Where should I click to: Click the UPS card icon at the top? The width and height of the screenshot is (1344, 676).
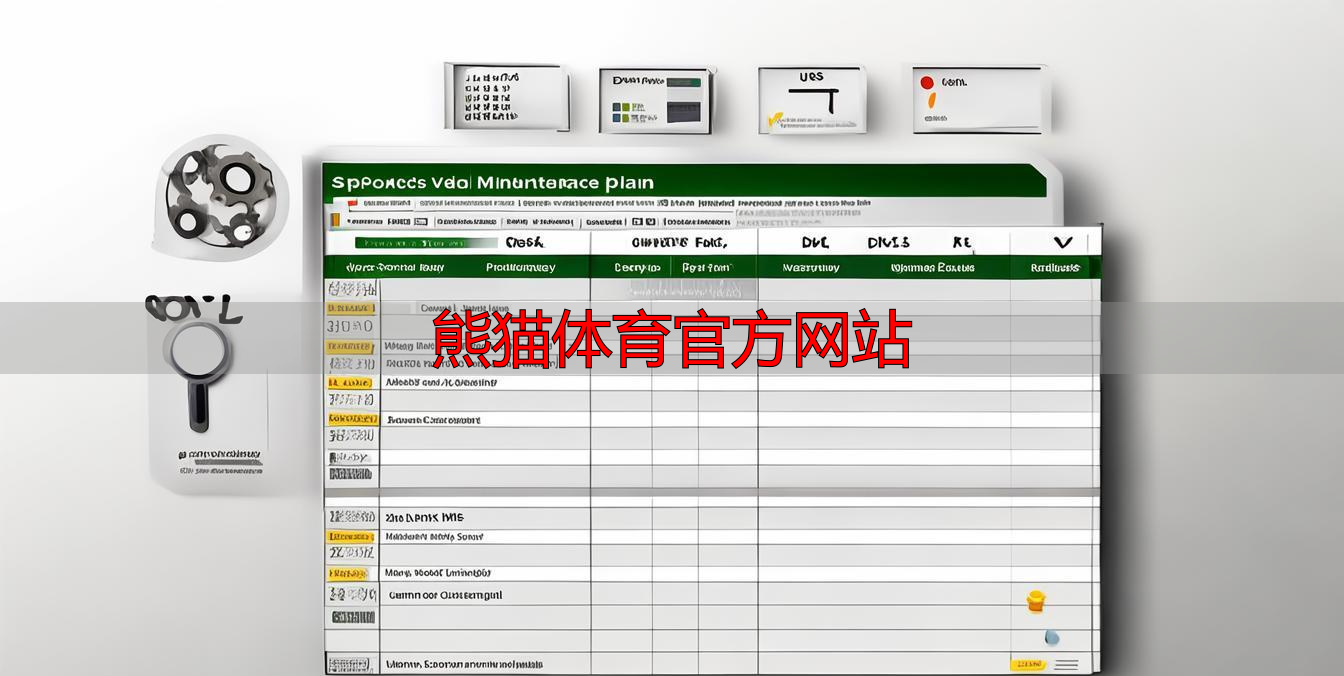(x=812, y=97)
